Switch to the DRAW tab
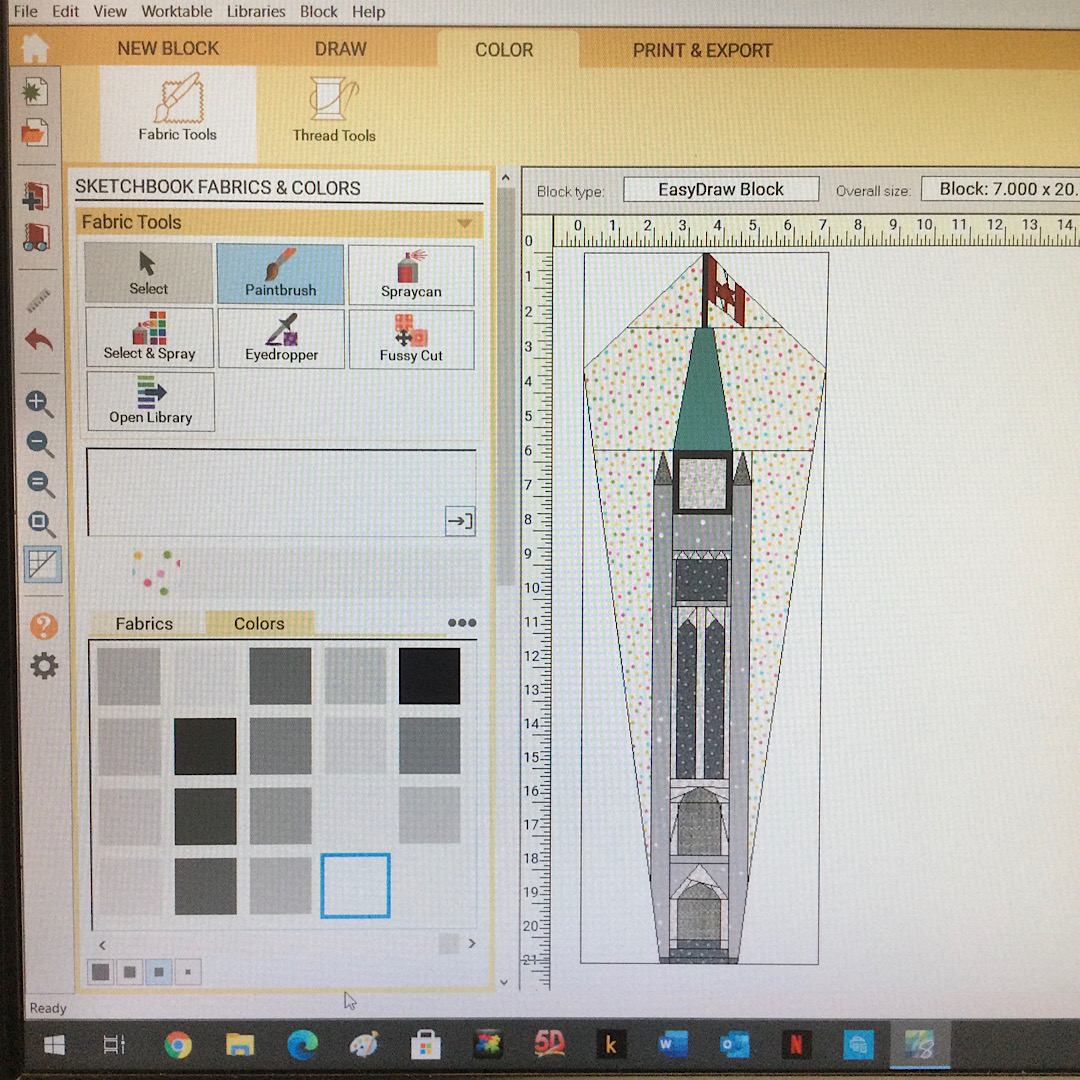The image size is (1080, 1080). coord(340,49)
